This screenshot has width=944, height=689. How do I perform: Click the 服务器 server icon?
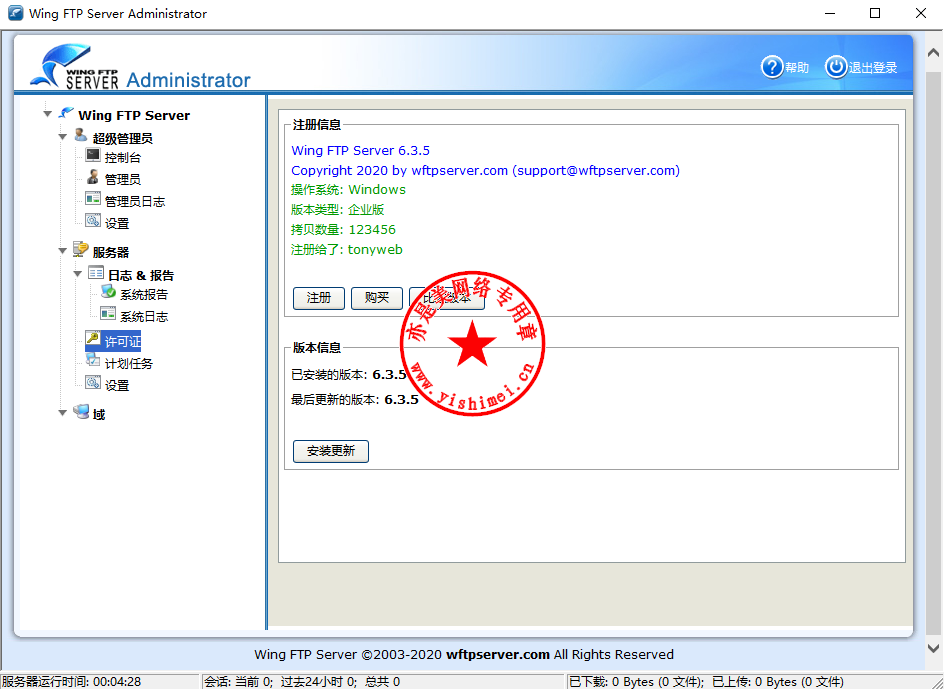coord(81,249)
